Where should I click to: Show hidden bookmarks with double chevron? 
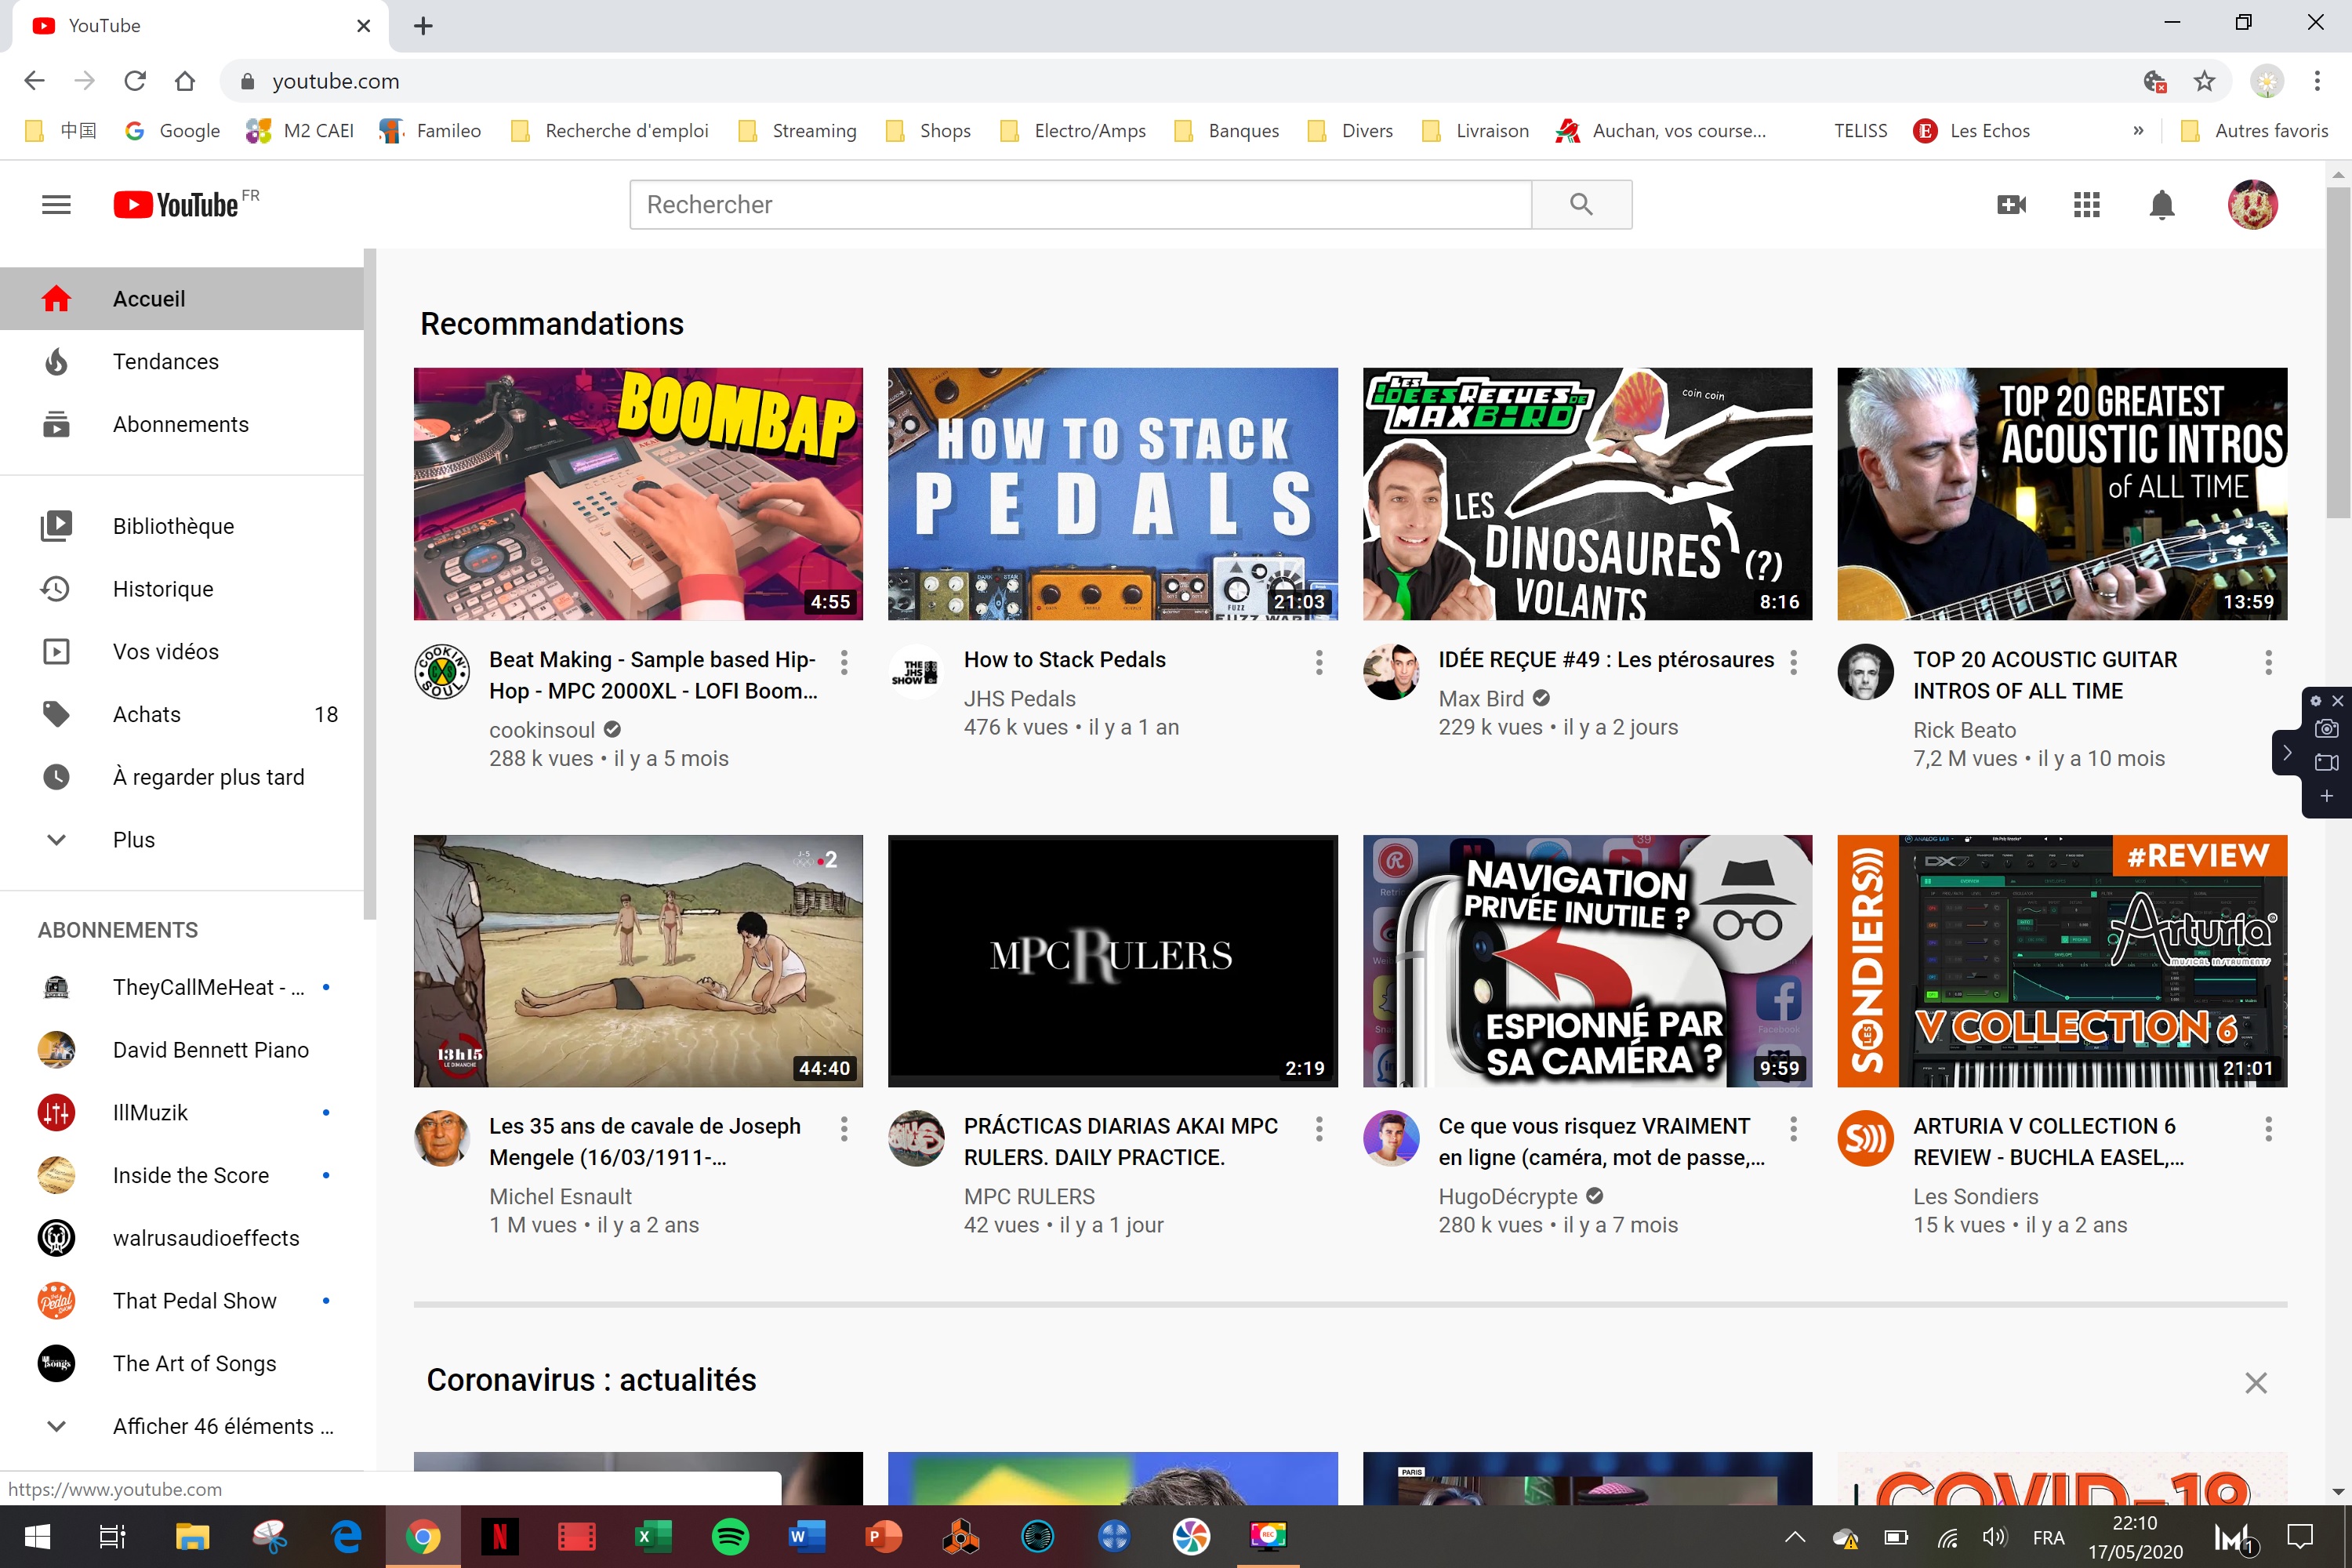click(2138, 131)
